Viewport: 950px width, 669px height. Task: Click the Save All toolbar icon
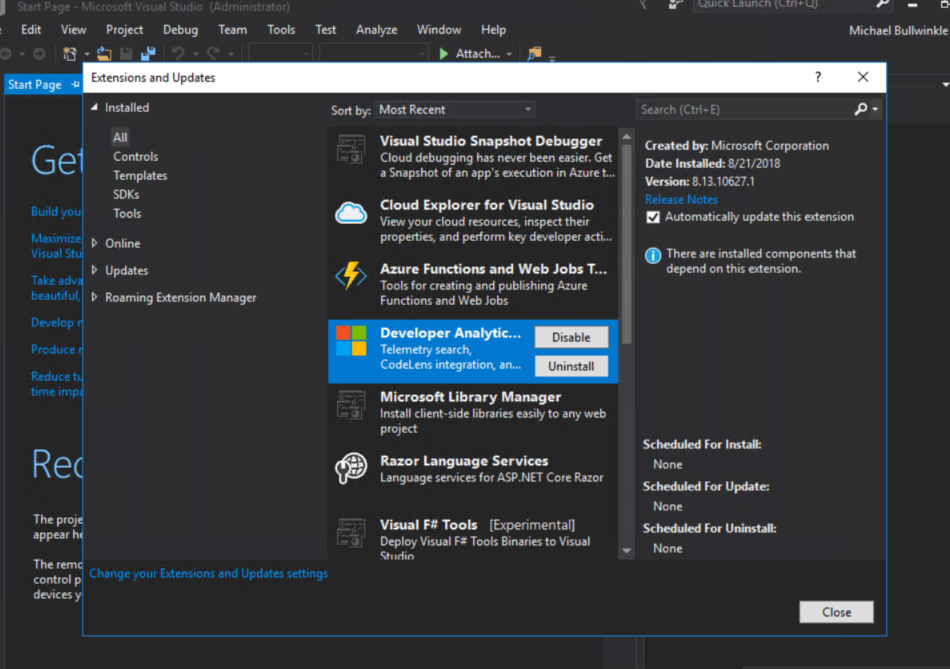click(x=148, y=54)
